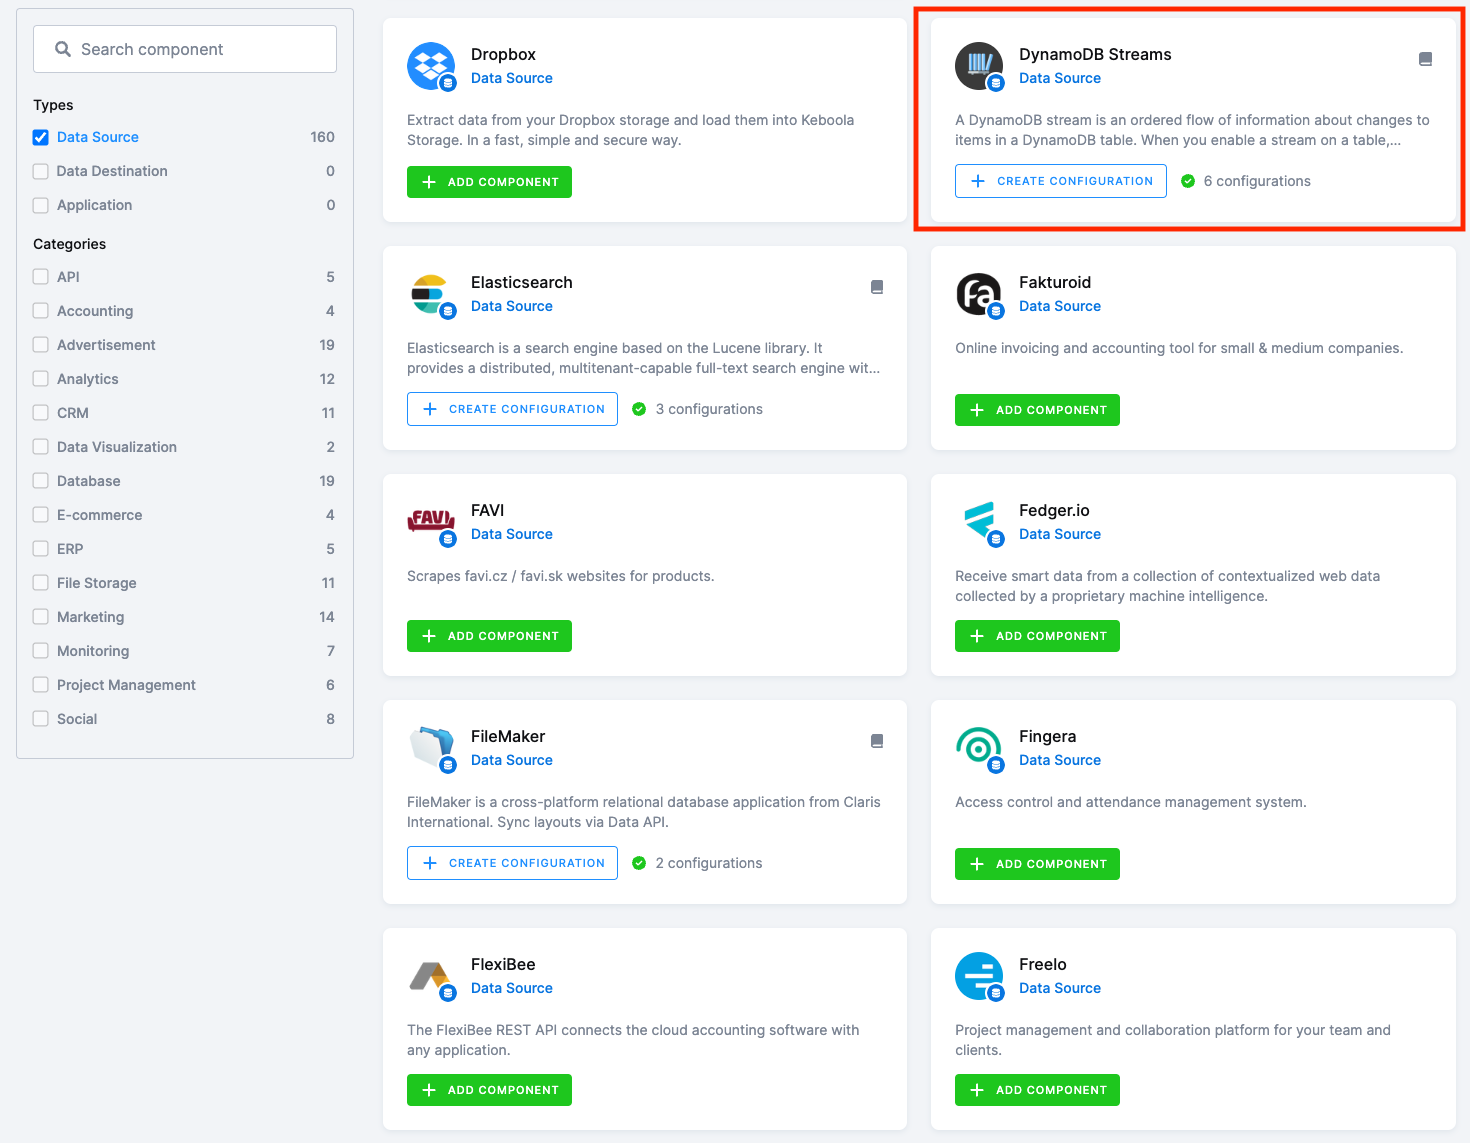Open the Fedger.io component title
The image size is (1470, 1143).
[x=1054, y=510]
